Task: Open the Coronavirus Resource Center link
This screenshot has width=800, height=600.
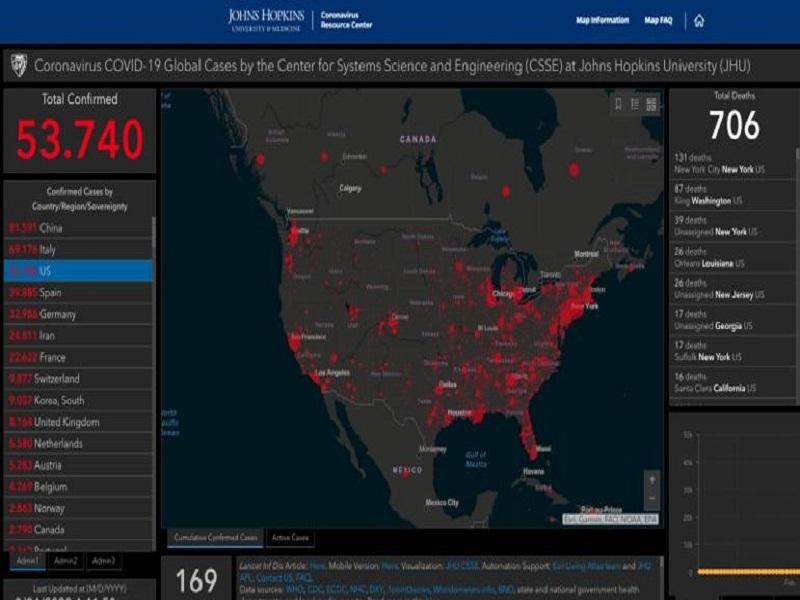Action: point(346,20)
